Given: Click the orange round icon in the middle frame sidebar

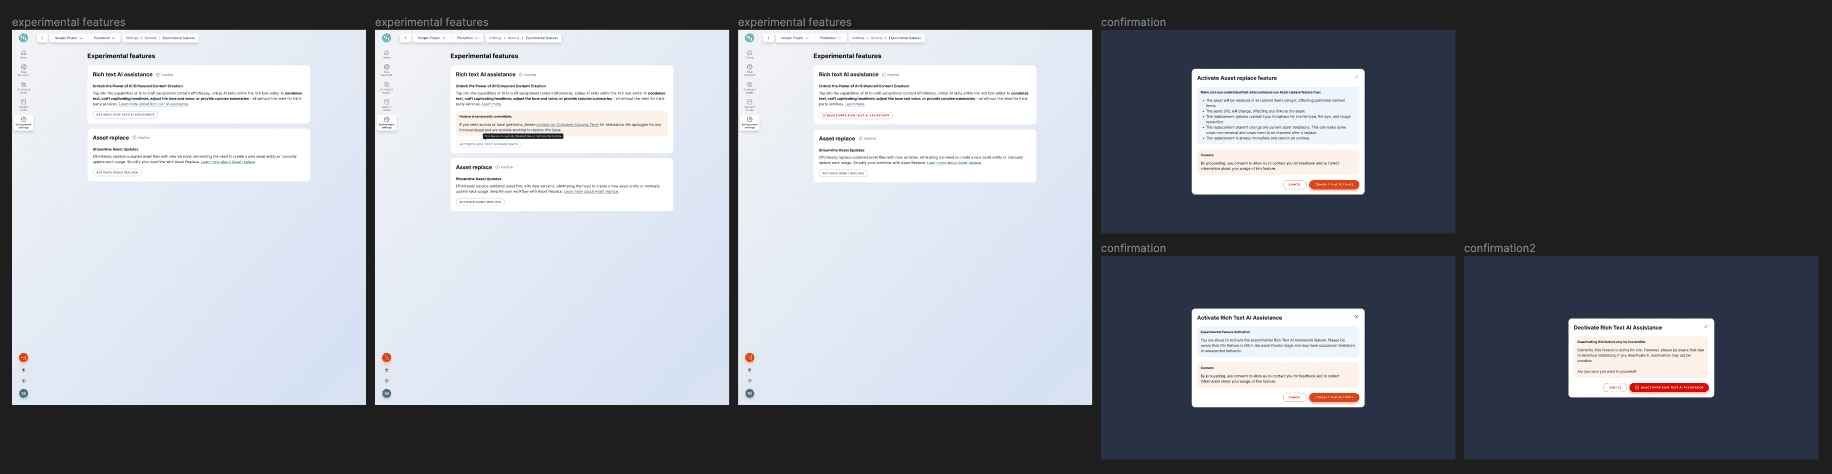Looking at the screenshot, I should (386, 357).
